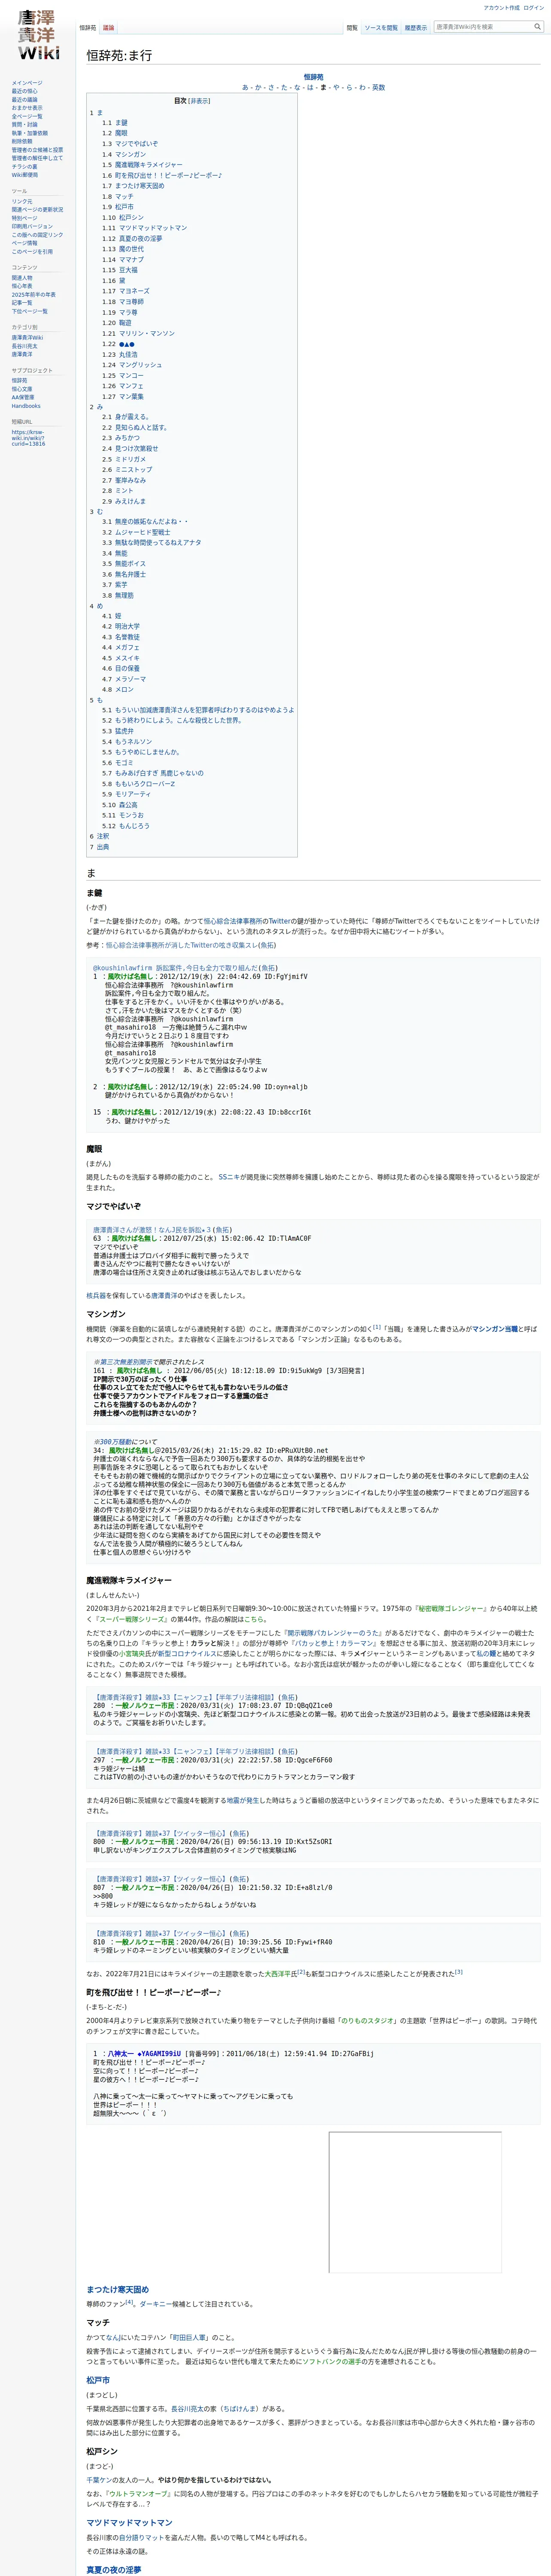The height and width of the screenshot is (2576, 551).
Task: Click the まつたけ寒天固め heading link
Action: pos(117,2290)
